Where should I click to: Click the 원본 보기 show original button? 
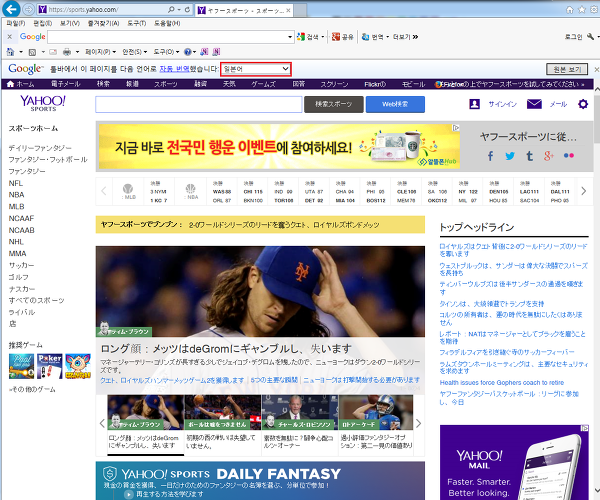coord(567,69)
